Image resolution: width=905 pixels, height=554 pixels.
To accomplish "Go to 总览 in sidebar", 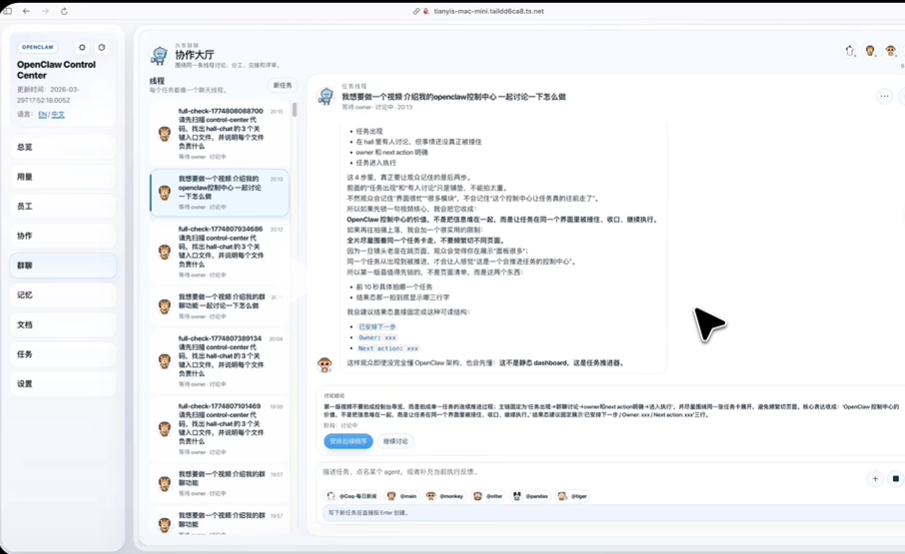I will click(x=63, y=147).
